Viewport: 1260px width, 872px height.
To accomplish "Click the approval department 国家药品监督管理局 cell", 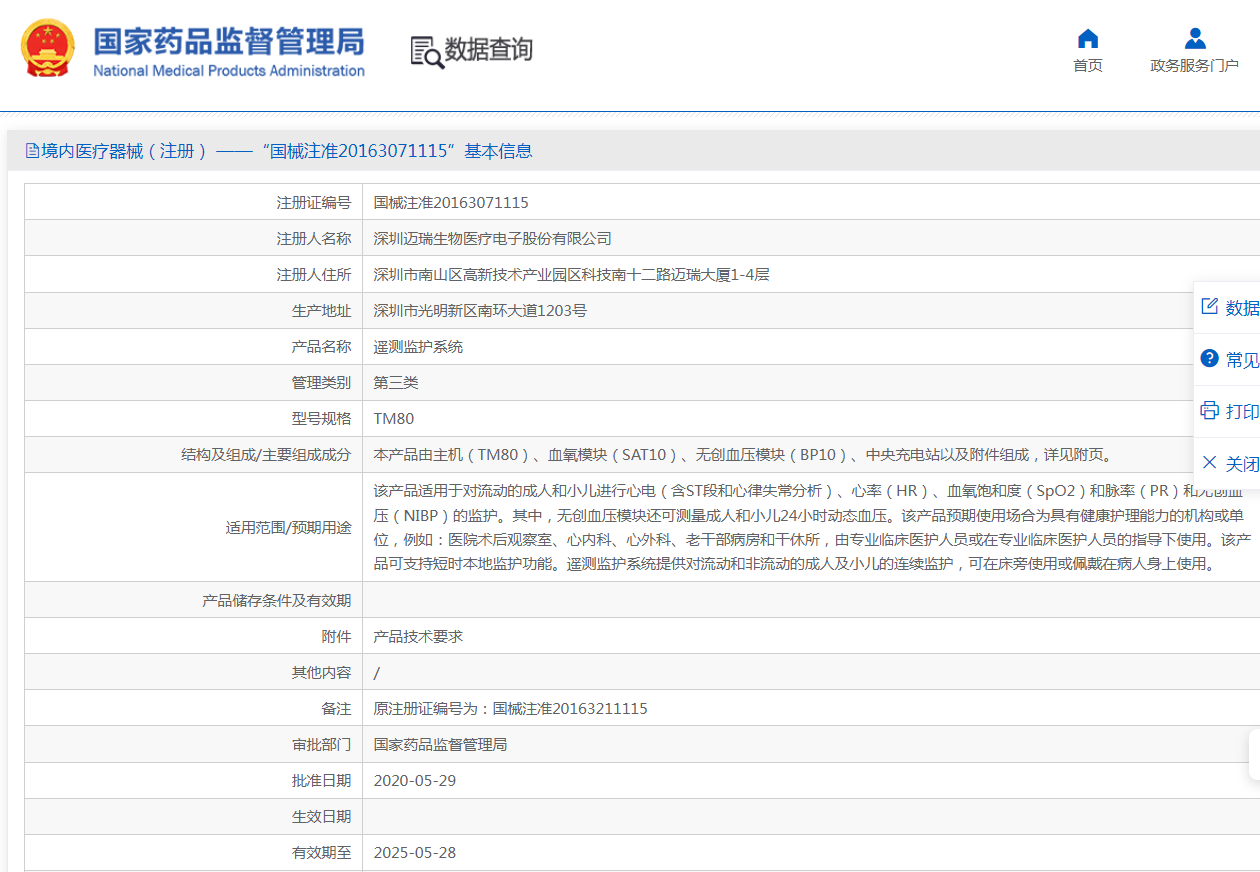I will pyautogui.click(x=440, y=744).
